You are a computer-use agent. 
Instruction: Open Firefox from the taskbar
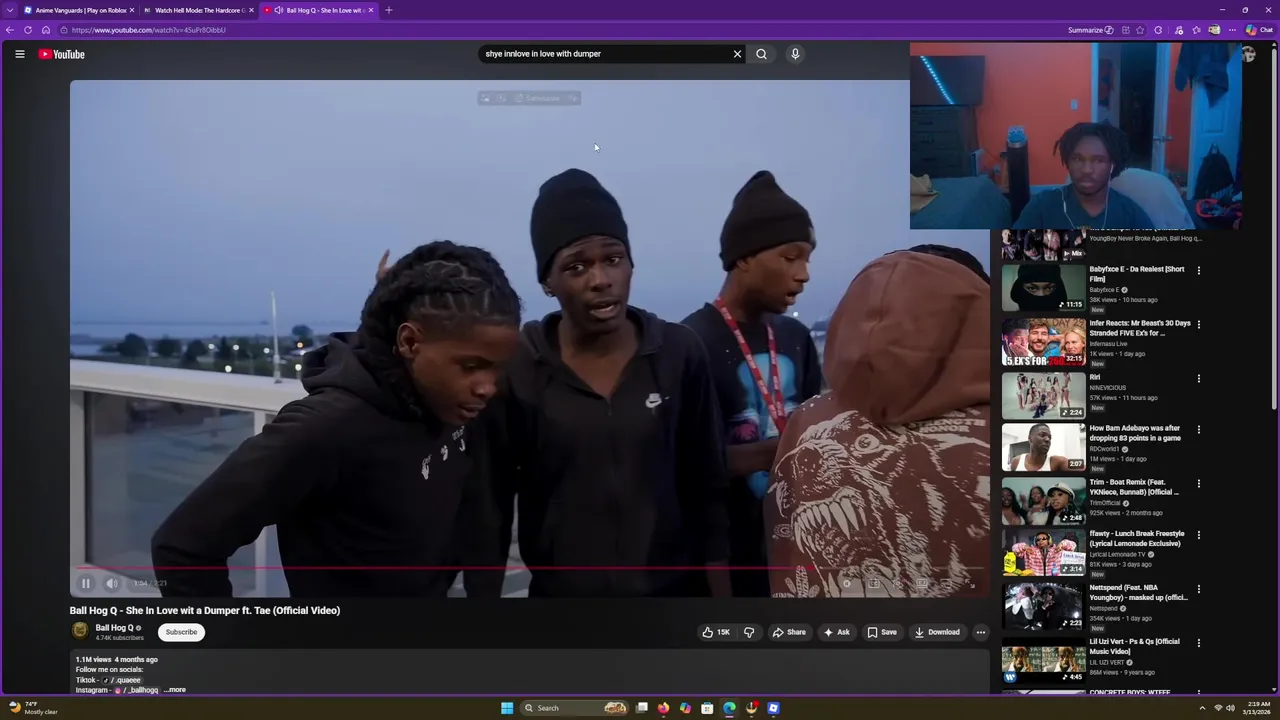pyautogui.click(x=663, y=708)
